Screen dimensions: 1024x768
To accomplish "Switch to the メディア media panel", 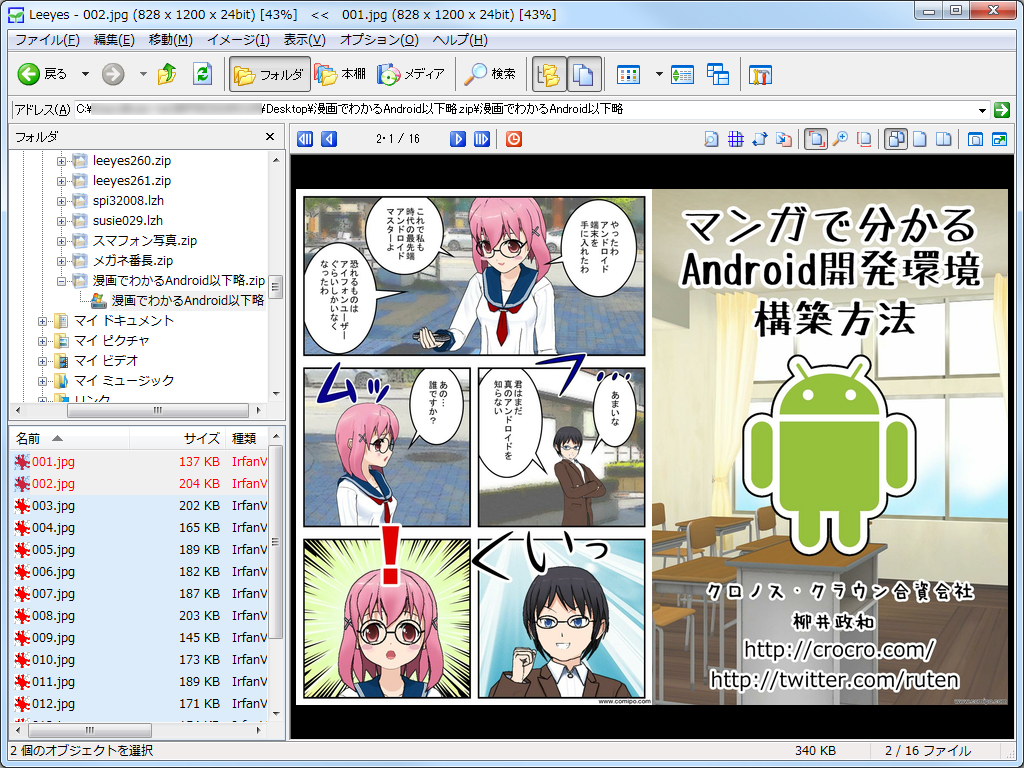I will 411,74.
